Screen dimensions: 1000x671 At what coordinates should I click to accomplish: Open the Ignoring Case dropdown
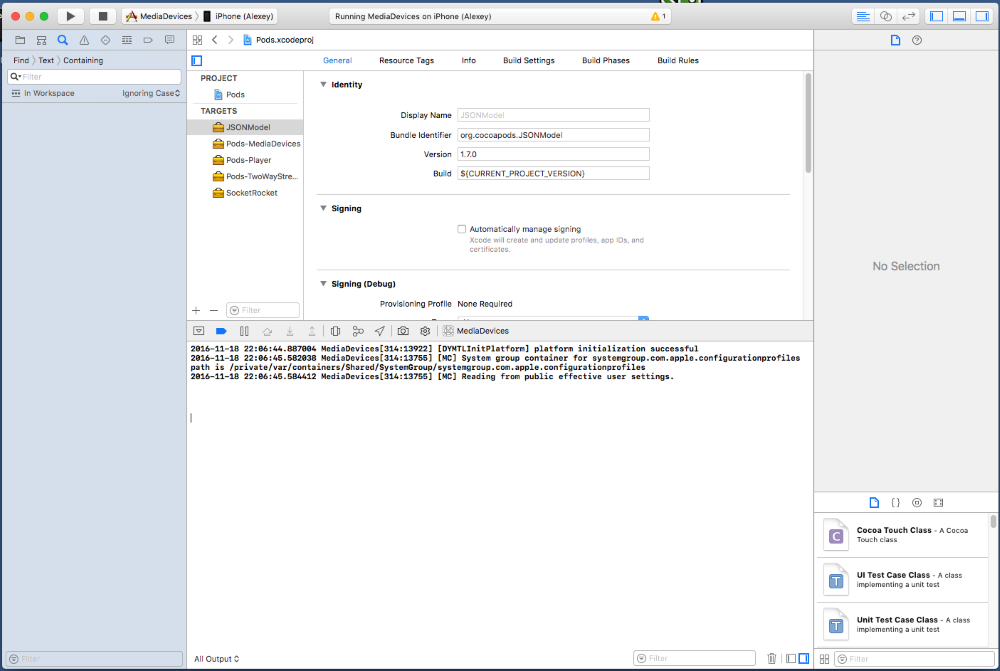(x=150, y=93)
